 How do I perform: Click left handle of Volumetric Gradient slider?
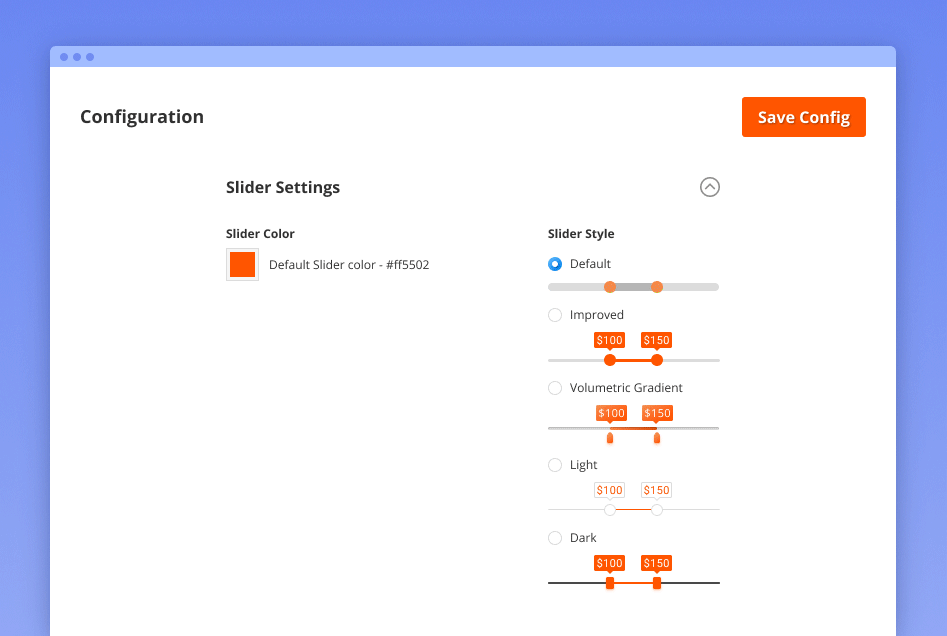610,437
